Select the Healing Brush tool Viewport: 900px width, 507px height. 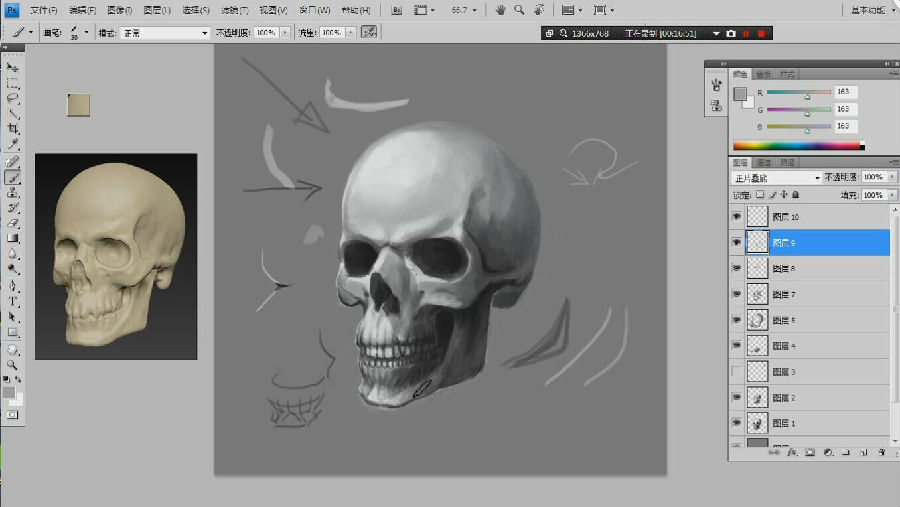(x=12, y=161)
